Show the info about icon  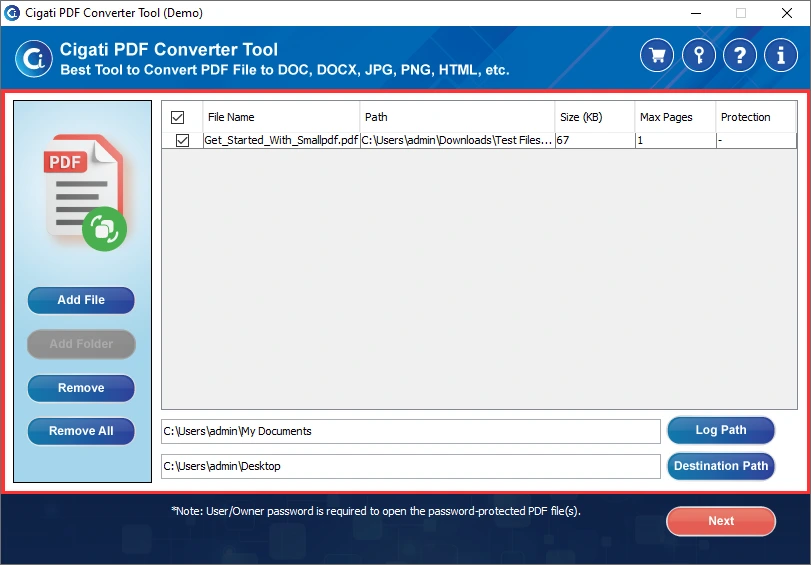[781, 55]
